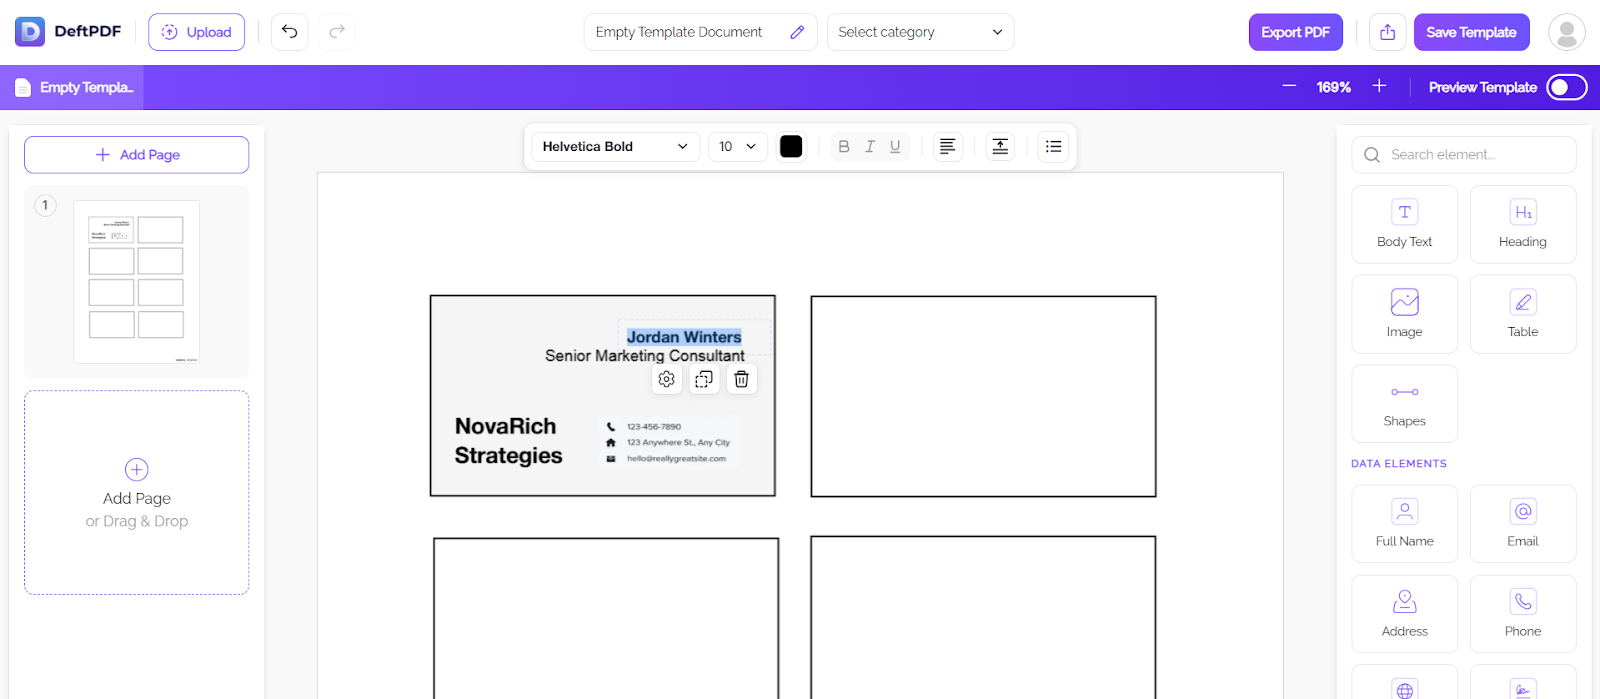Open text alignment options
Image resolution: width=1600 pixels, height=699 pixels.
pyautogui.click(x=947, y=147)
